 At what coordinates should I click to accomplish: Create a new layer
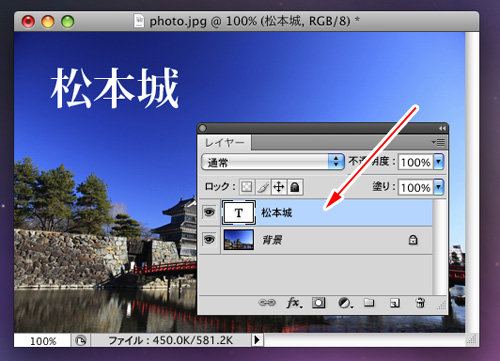pos(395,303)
